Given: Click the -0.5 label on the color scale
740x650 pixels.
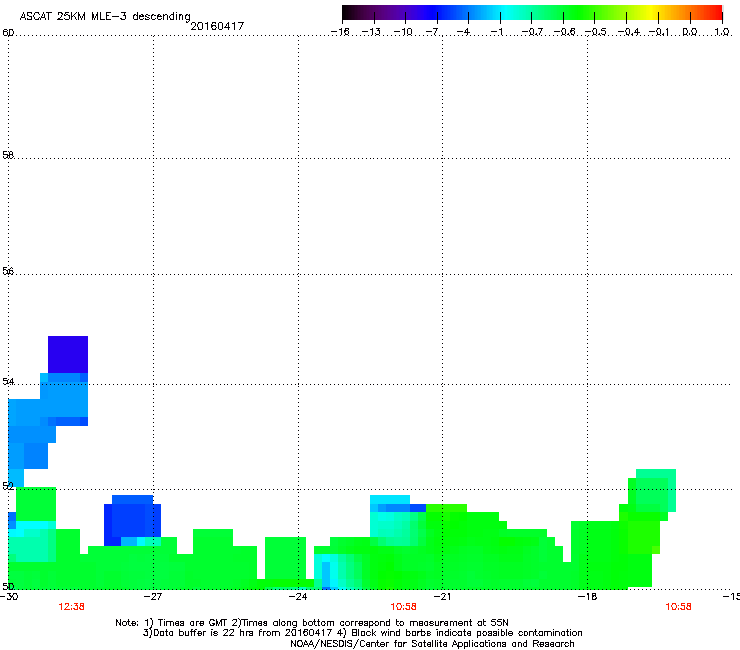Looking at the screenshot, I should [596, 32].
